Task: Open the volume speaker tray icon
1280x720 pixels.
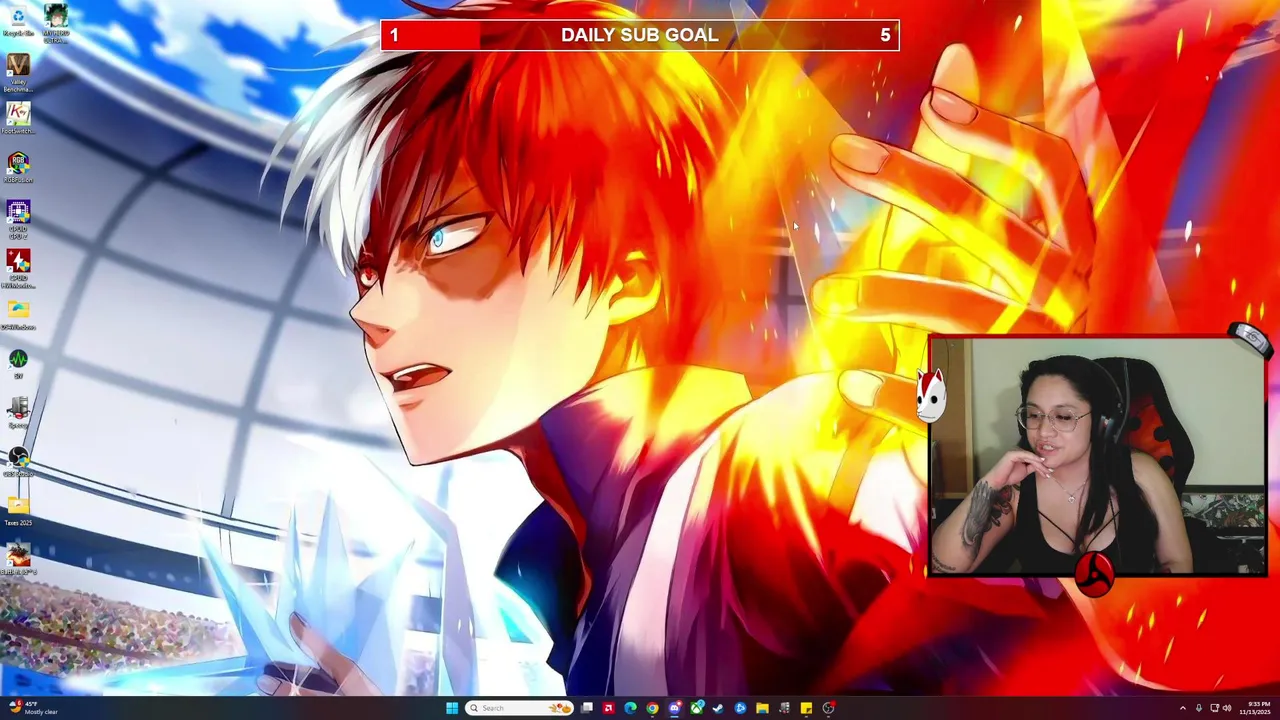Action: tap(1227, 708)
